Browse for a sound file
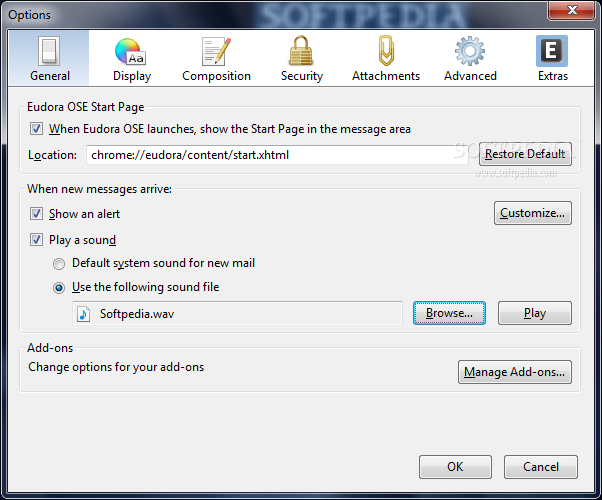Screen dimensions: 602x500 click(x=449, y=313)
